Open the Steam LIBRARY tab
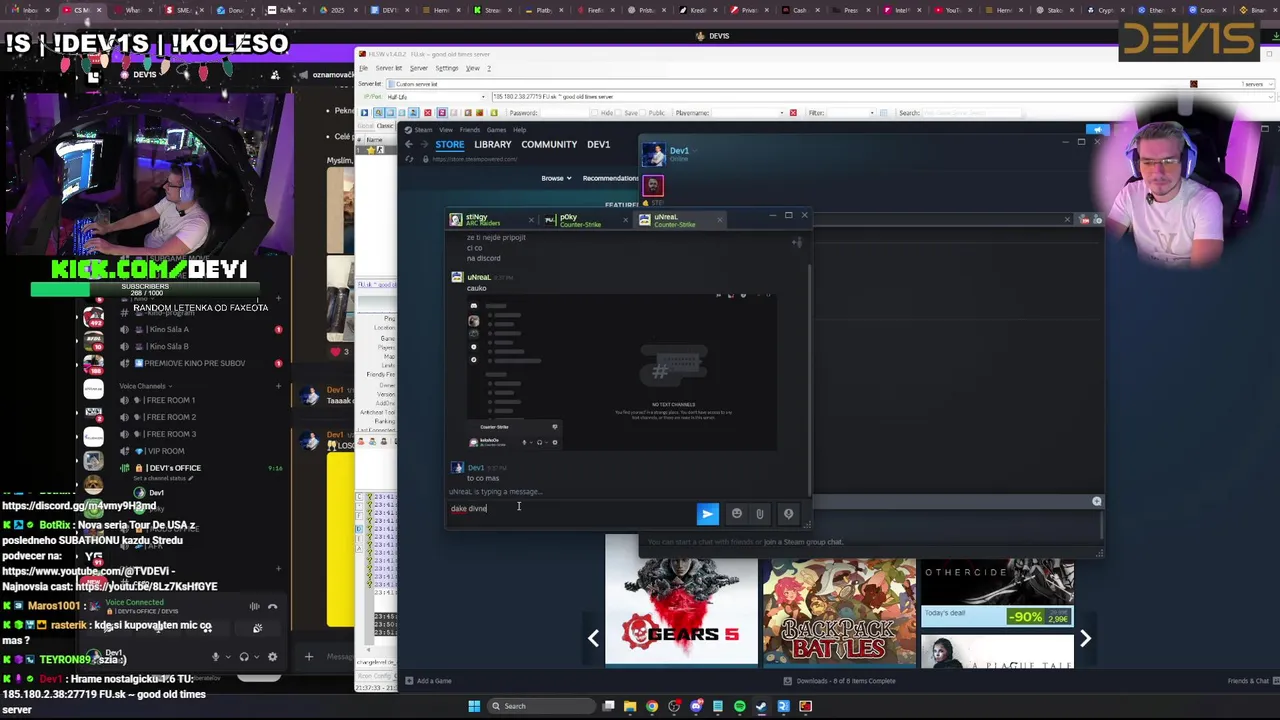This screenshot has height=720, width=1280. point(492,144)
